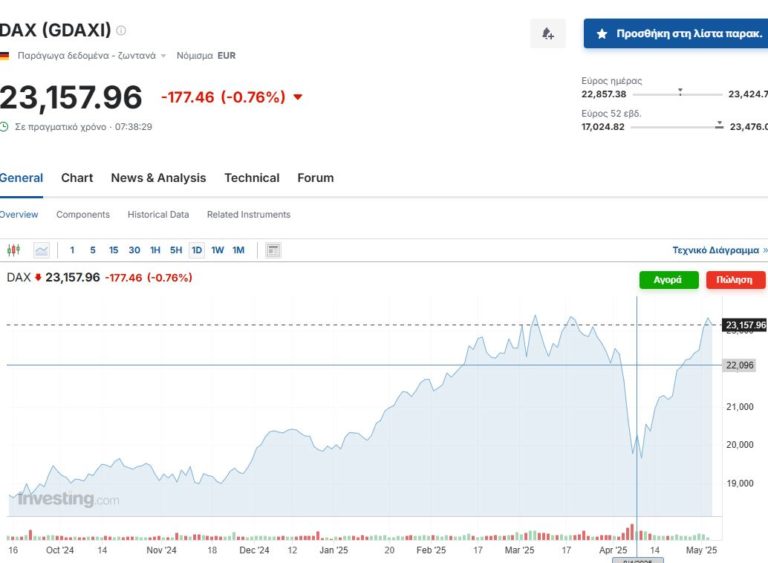This screenshot has height=563, width=768.
Task: Select the 1W chart interval
Action: (x=217, y=250)
